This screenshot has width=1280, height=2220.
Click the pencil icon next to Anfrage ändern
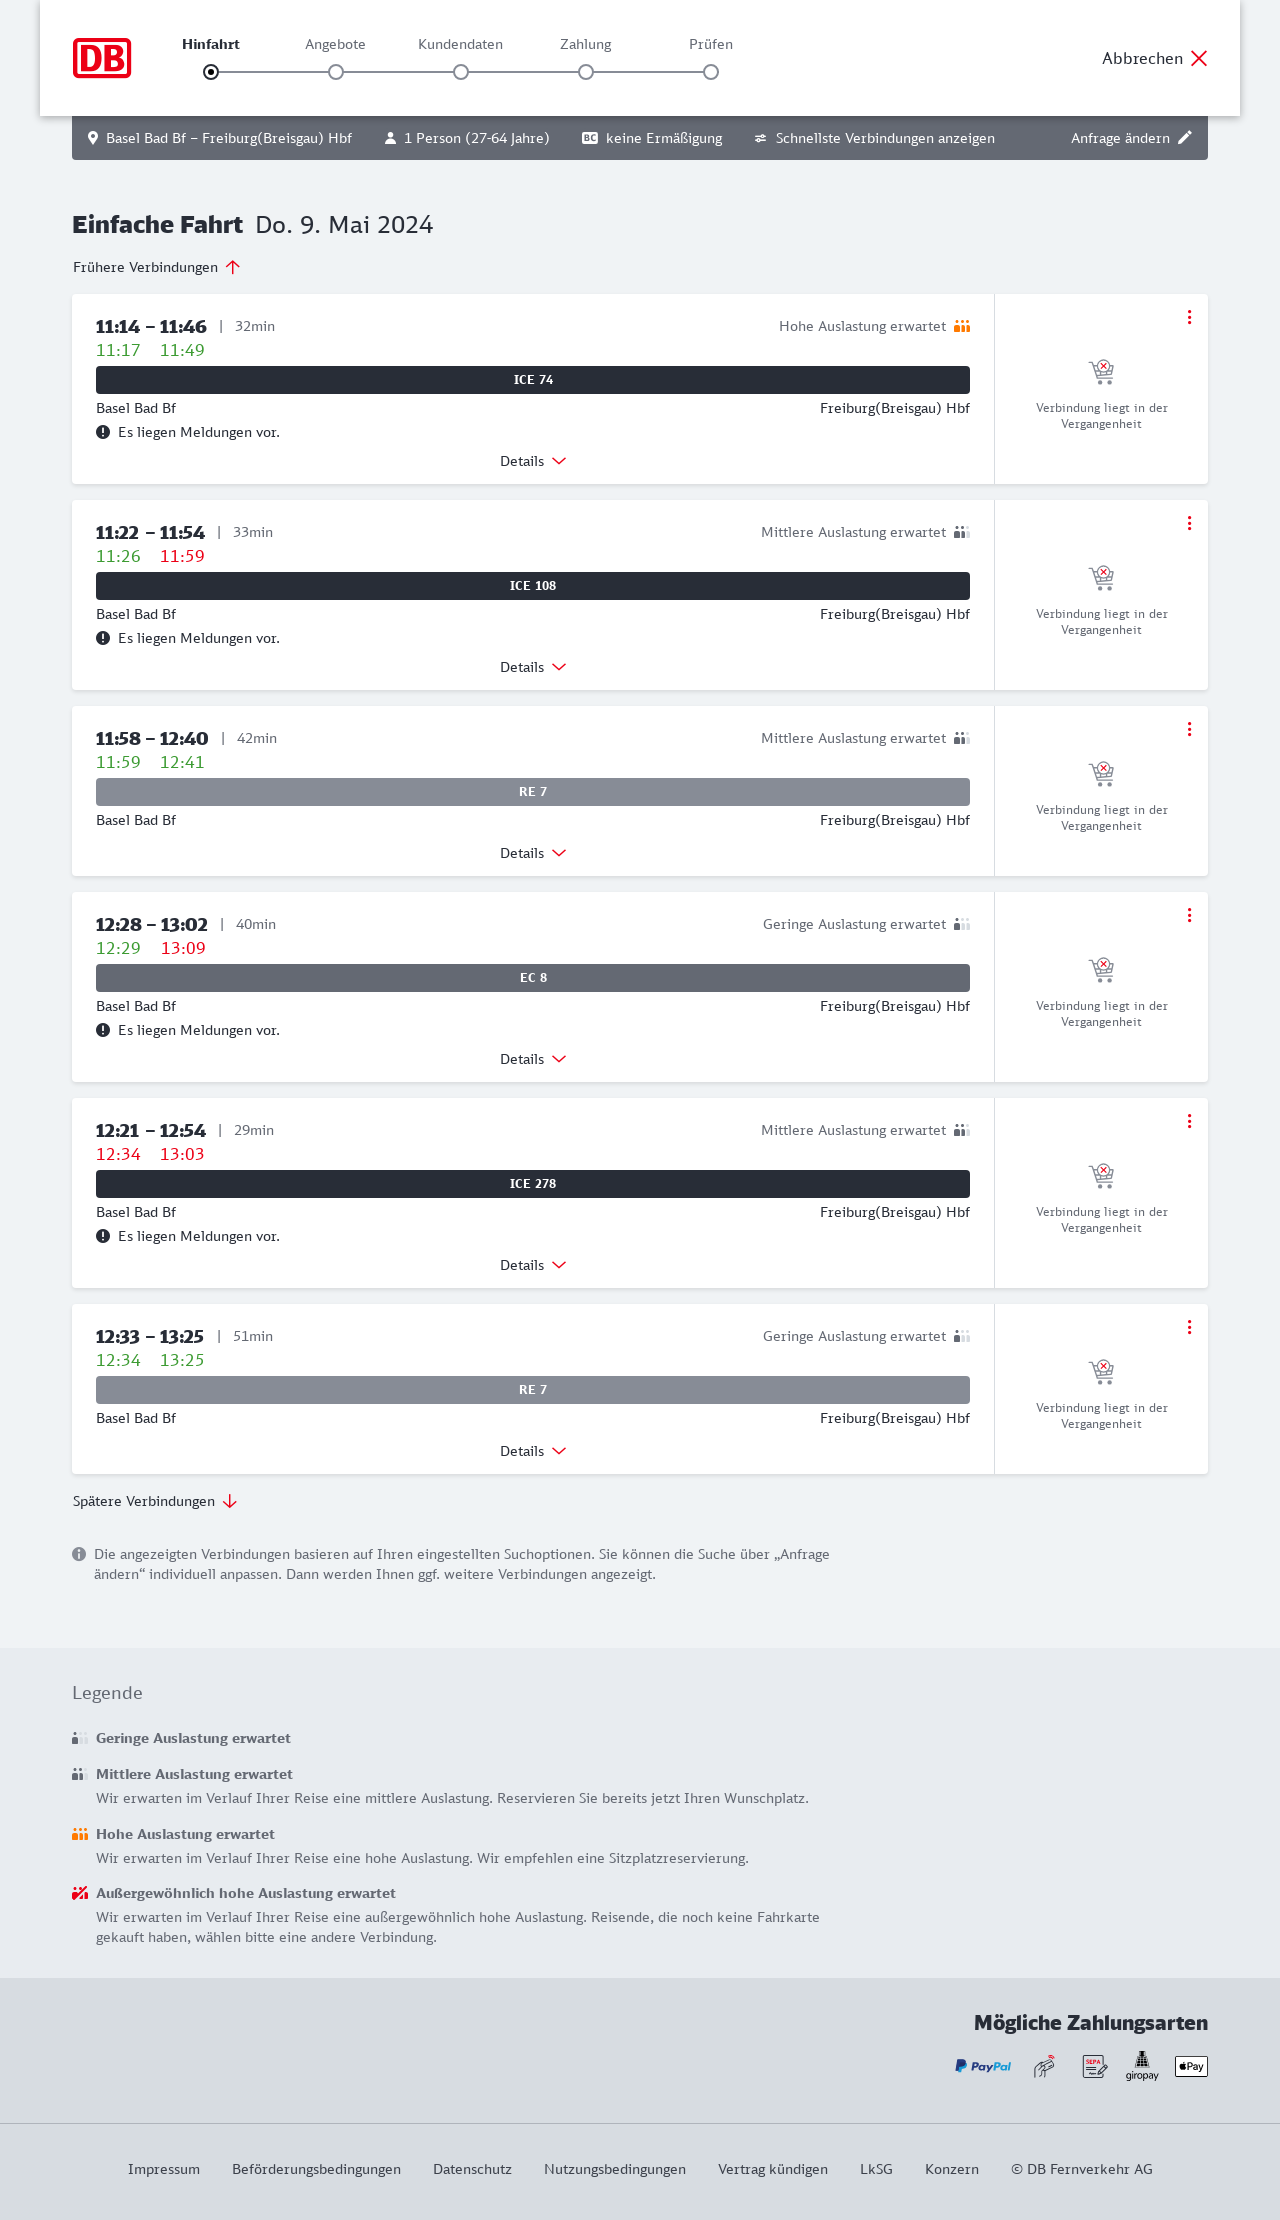[1185, 138]
